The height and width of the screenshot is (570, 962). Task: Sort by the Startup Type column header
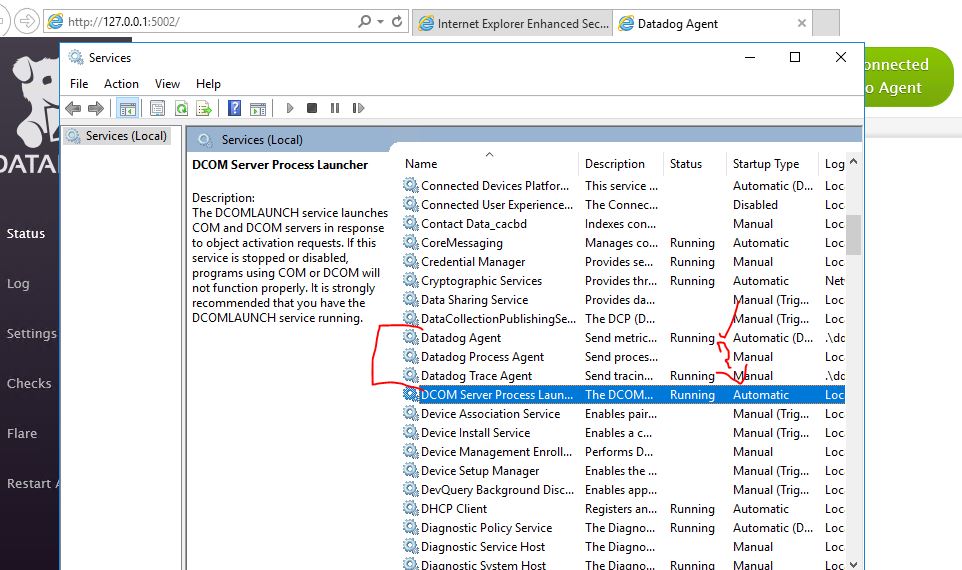click(x=766, y=164)
